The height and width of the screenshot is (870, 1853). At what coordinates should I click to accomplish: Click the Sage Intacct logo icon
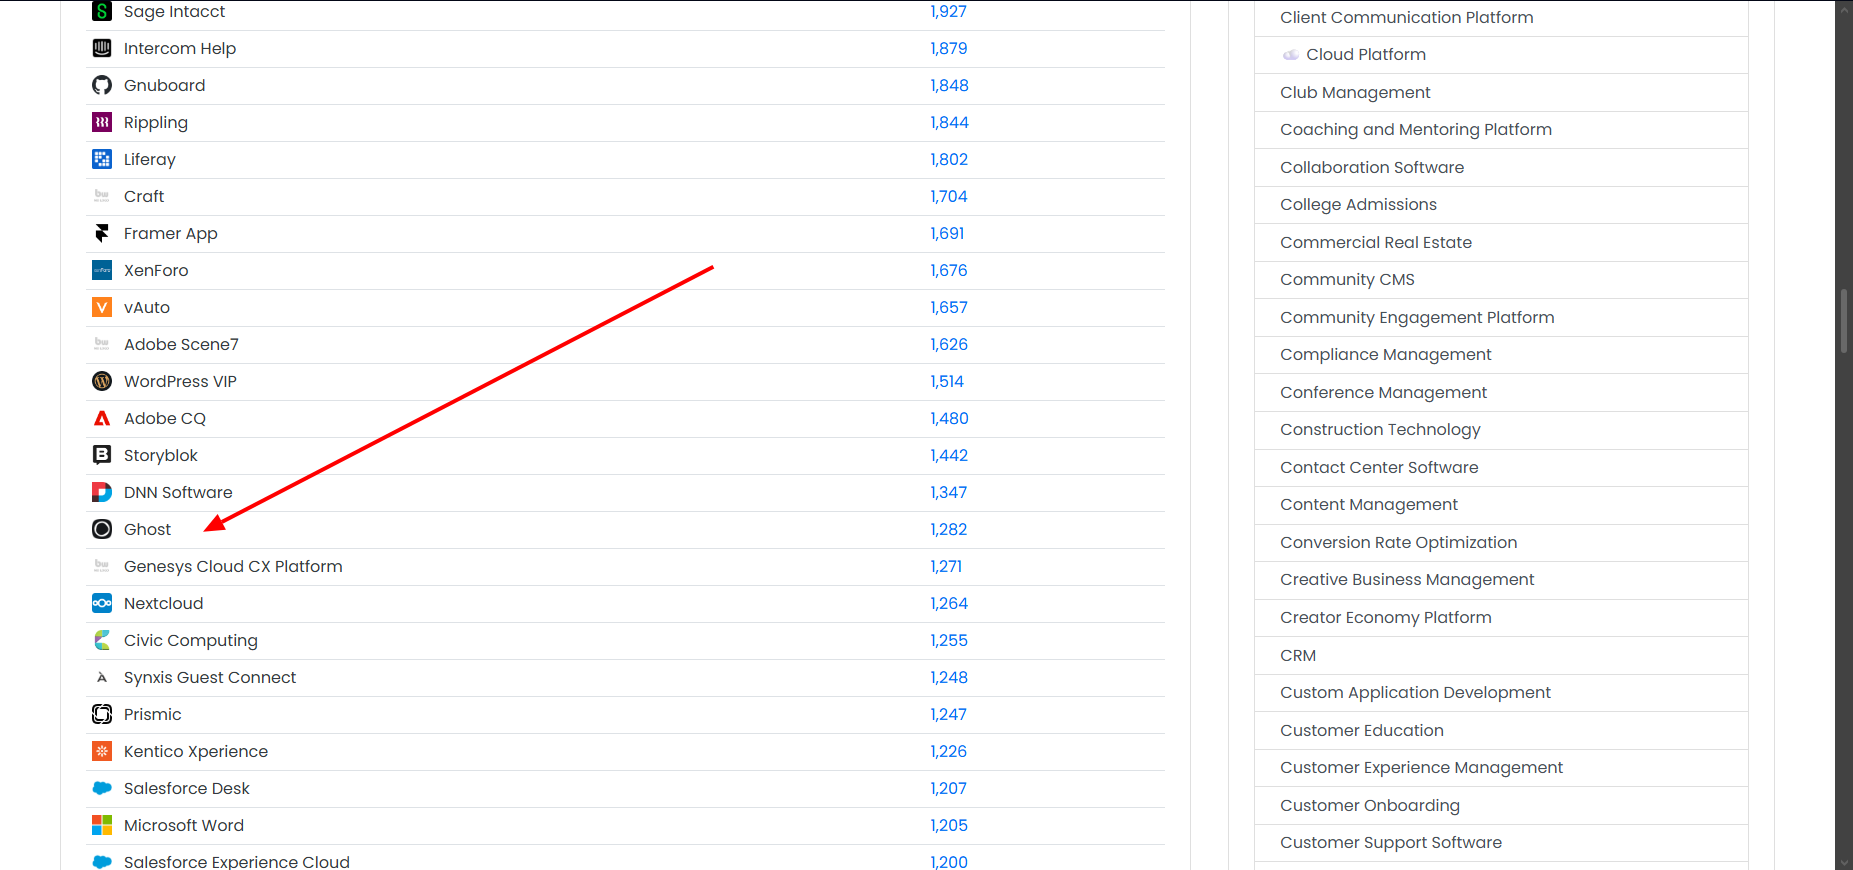click(x=102, y=11)
